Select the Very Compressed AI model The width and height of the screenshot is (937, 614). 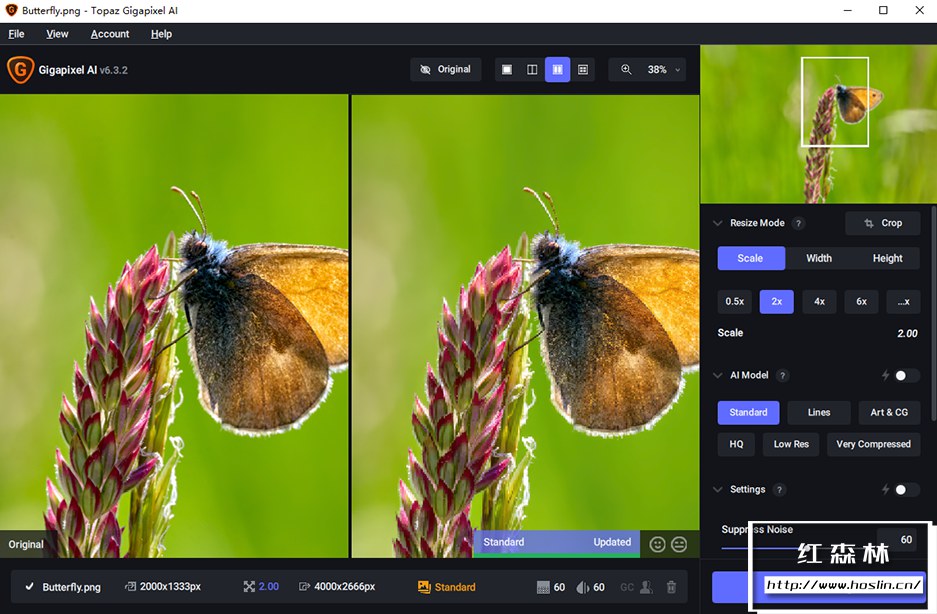874,444
